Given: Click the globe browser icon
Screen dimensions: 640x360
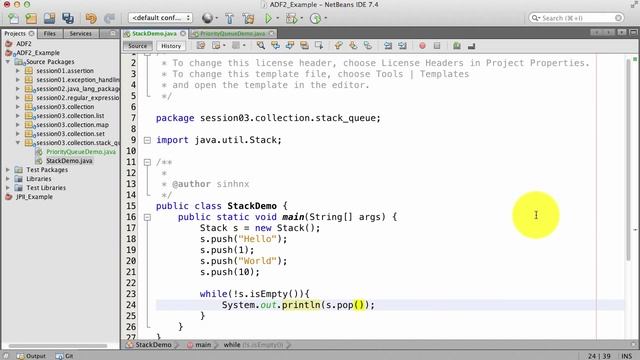Looking at the screenshot, I should click(207, 18).
